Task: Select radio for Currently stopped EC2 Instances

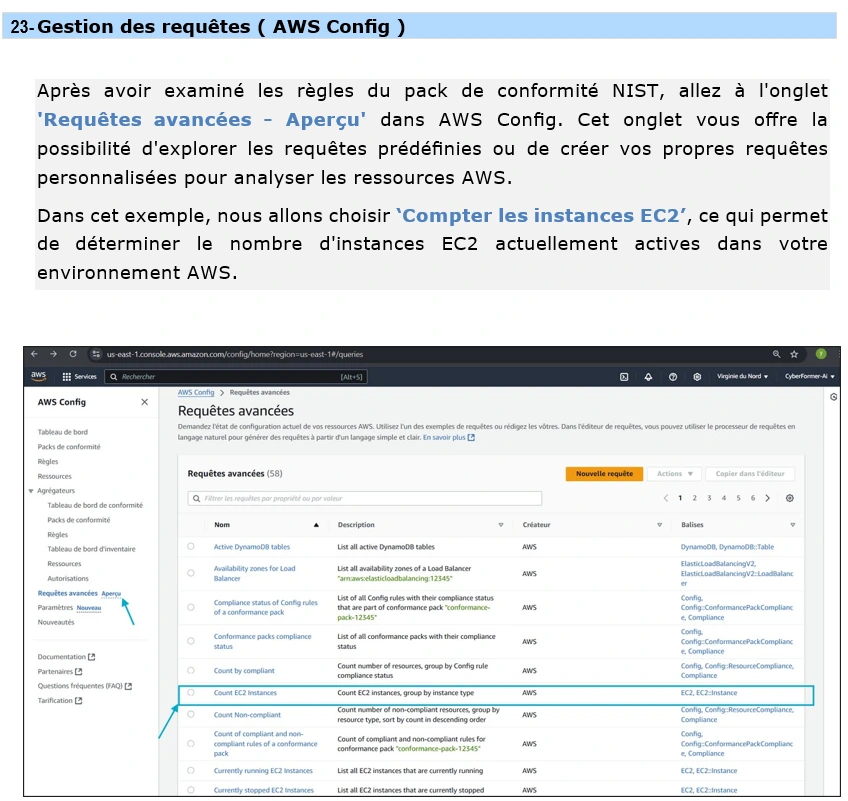Action: (x=191, y=790)
